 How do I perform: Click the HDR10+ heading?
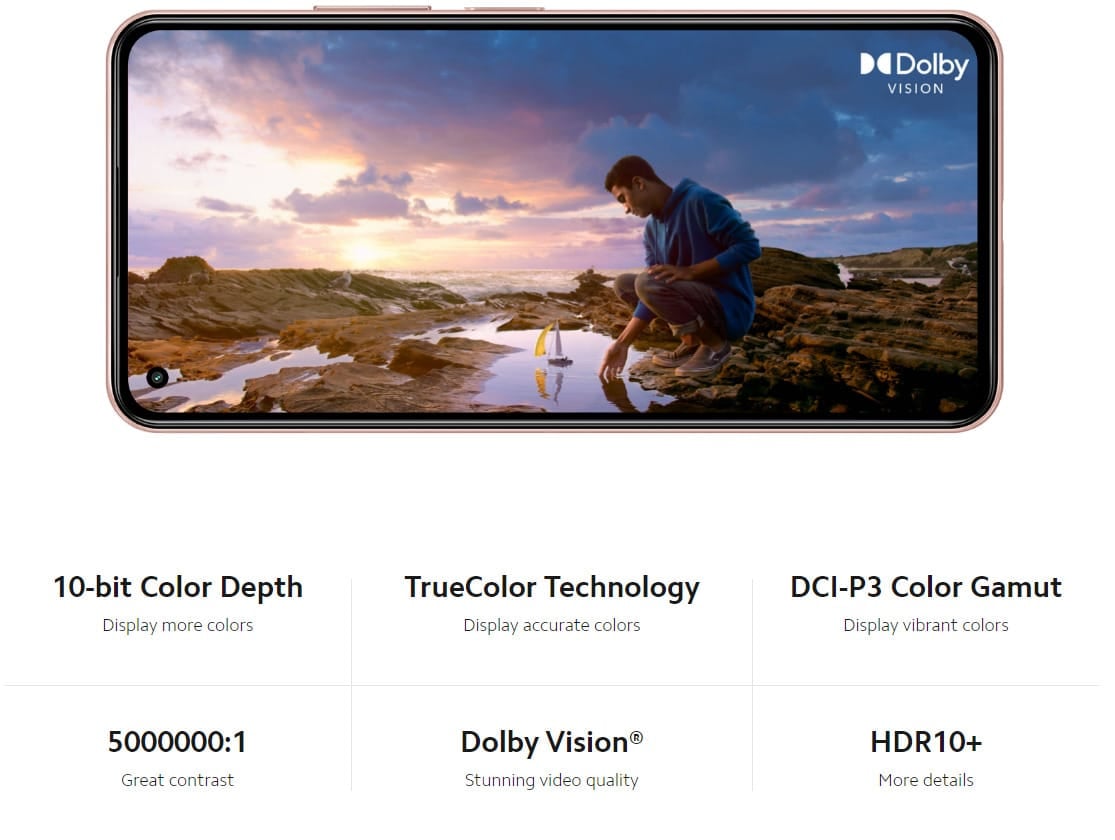coord(926,742)
